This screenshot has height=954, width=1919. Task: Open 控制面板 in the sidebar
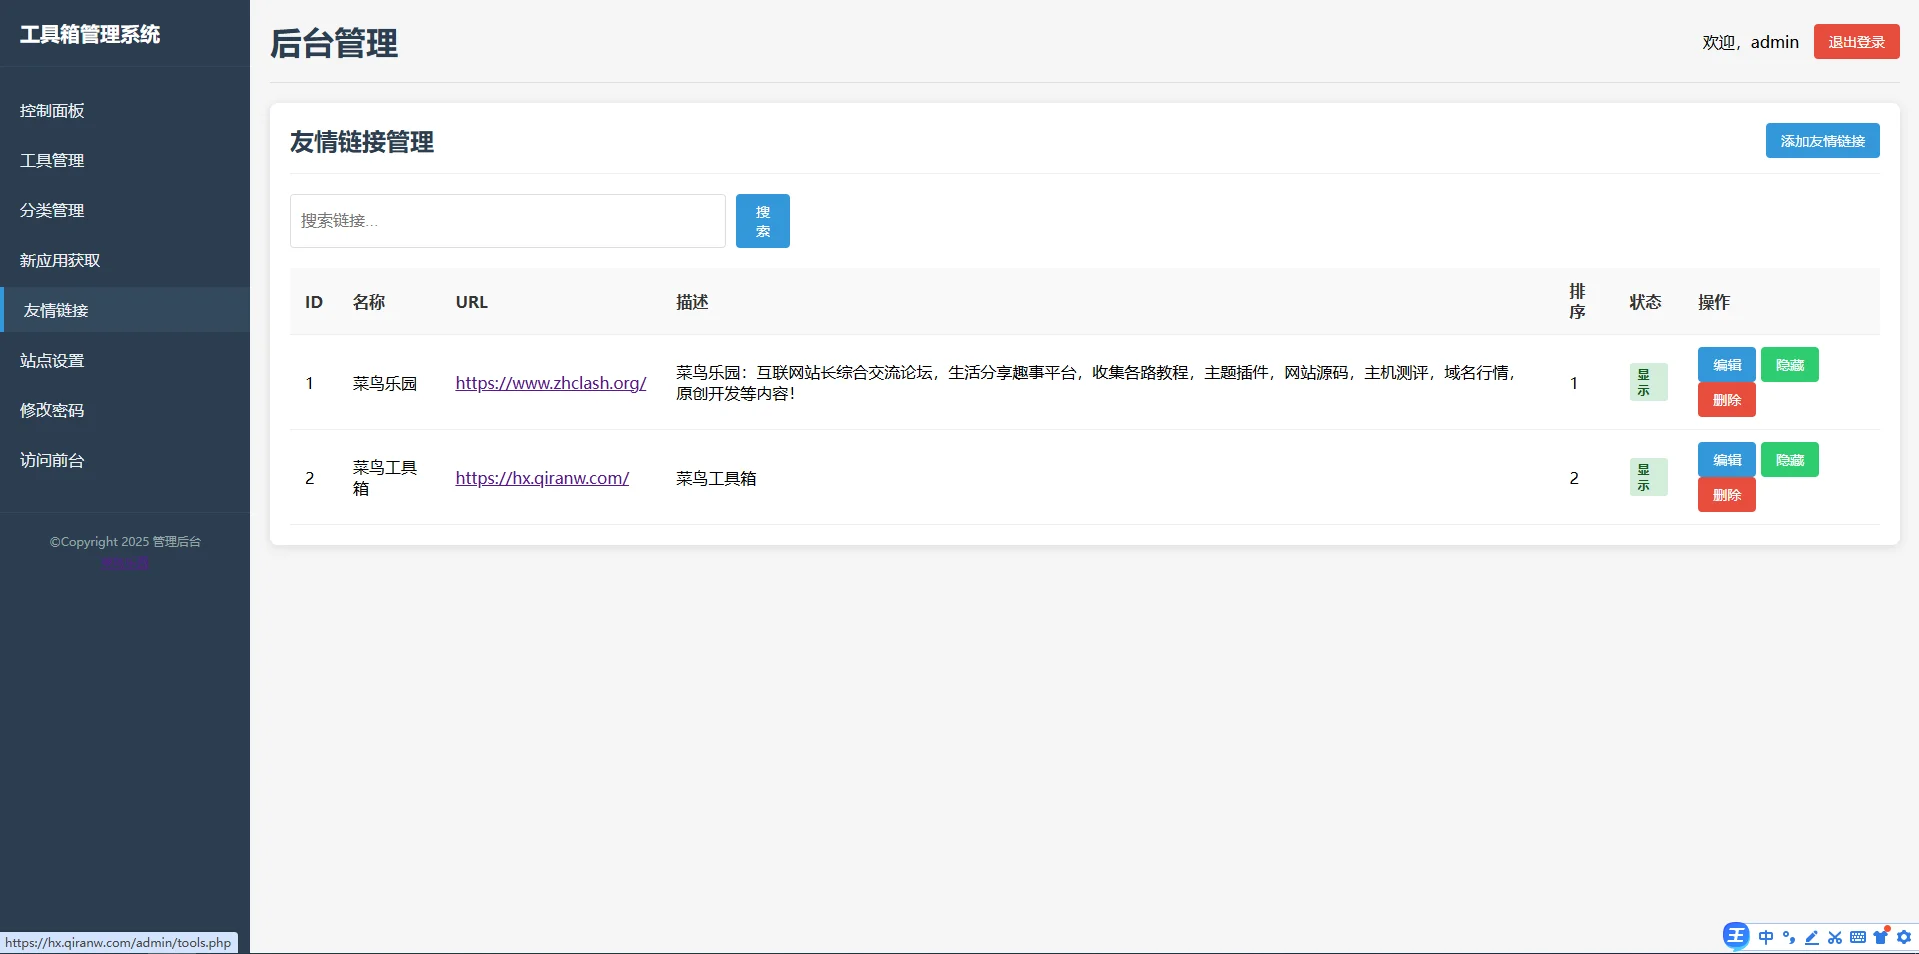(x=51, y=110)
